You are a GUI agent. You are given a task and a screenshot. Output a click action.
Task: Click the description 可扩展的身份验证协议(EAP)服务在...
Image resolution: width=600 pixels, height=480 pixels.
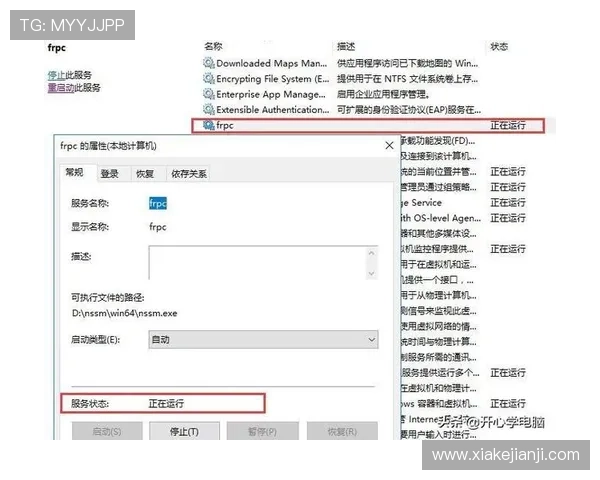tap(409, 110)
